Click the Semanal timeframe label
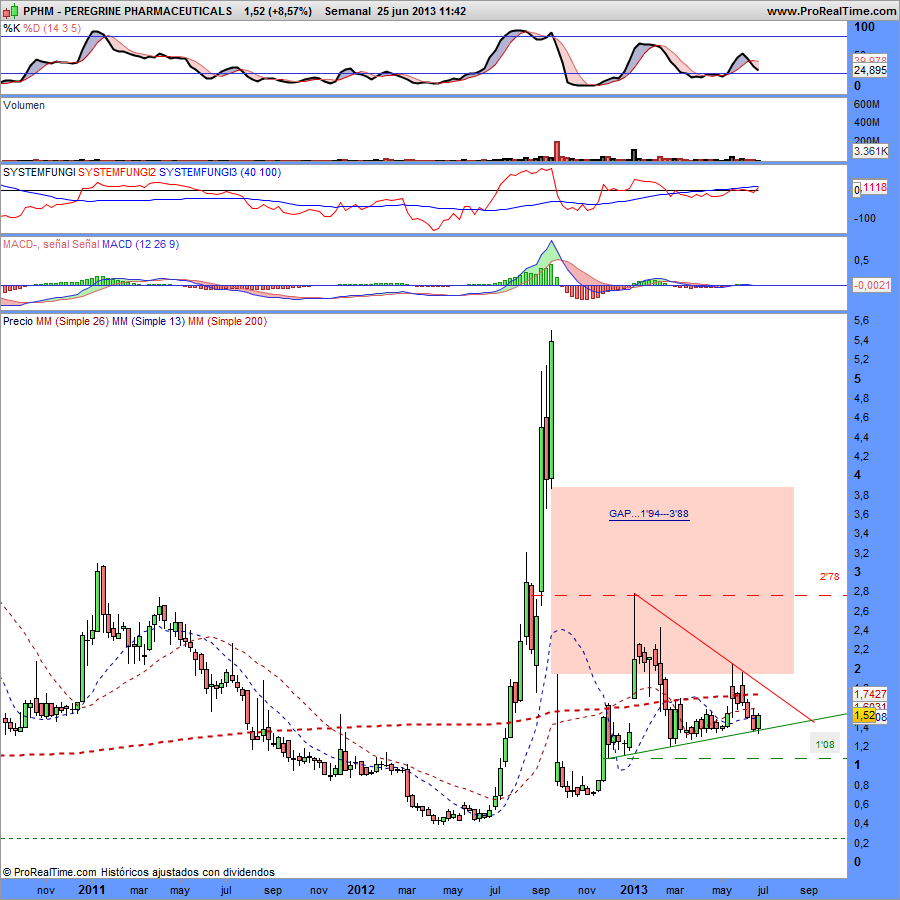Image resolution: width=900 pixels, height=900 pixels. click(x=348, y=11)
